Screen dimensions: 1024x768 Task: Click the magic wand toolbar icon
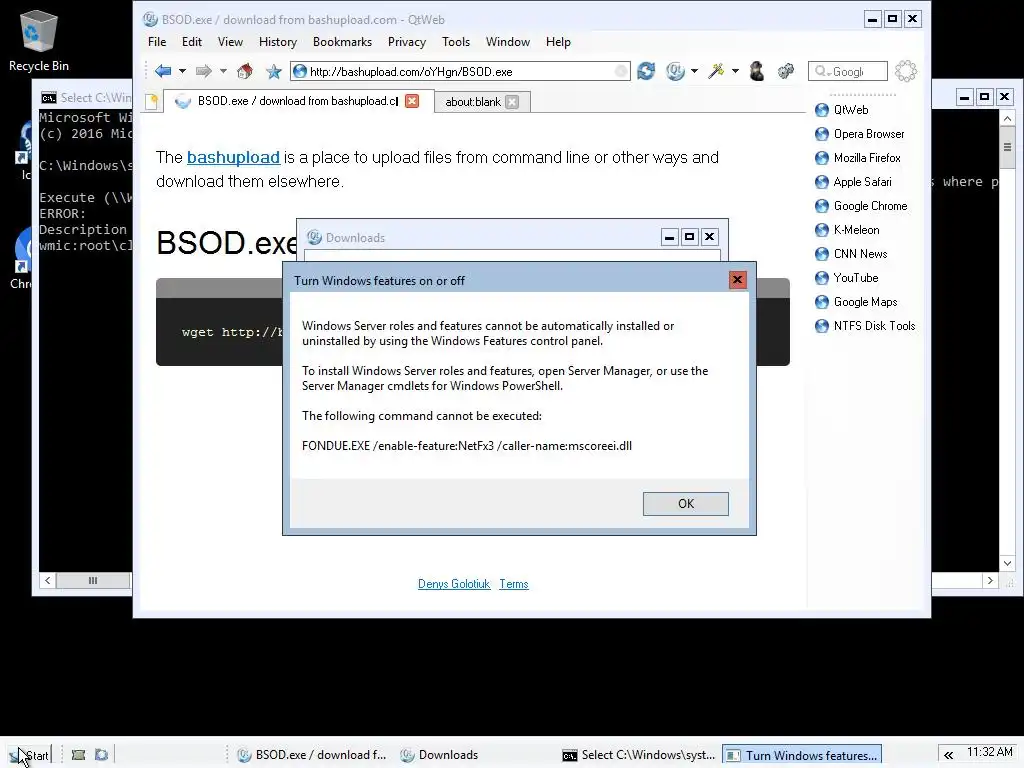point(716,71)
